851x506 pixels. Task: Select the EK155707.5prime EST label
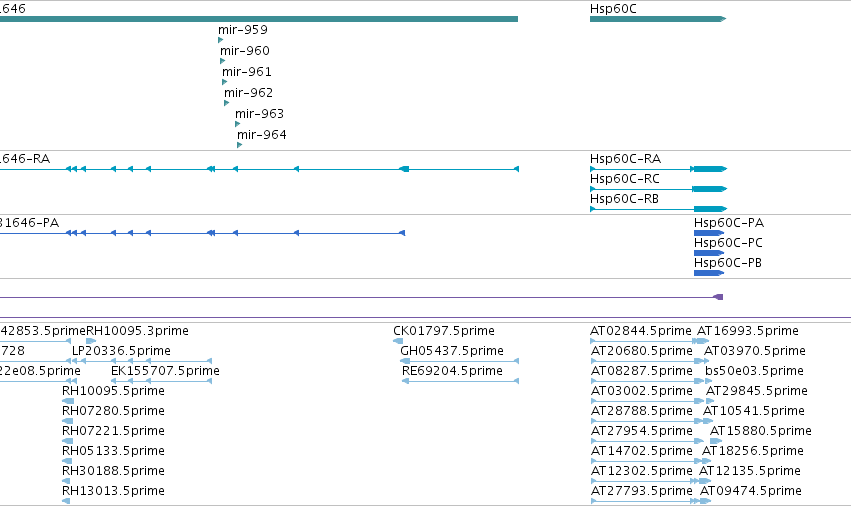tap(166, 371)
